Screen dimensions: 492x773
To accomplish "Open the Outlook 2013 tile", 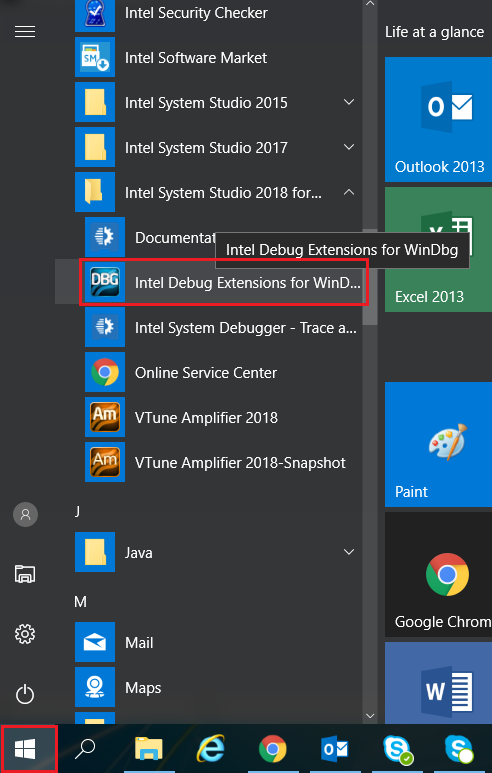I will tap(438, 119).
